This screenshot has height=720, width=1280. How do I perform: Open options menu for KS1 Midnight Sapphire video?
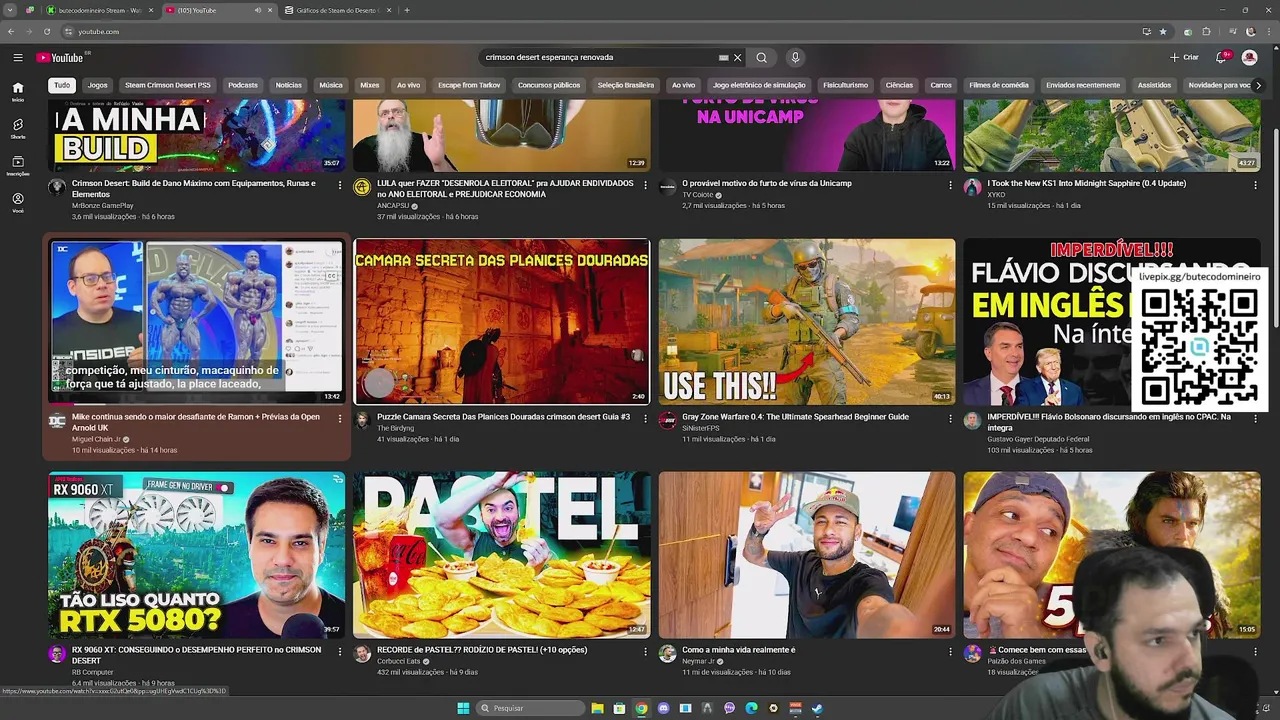[1255, 185]
